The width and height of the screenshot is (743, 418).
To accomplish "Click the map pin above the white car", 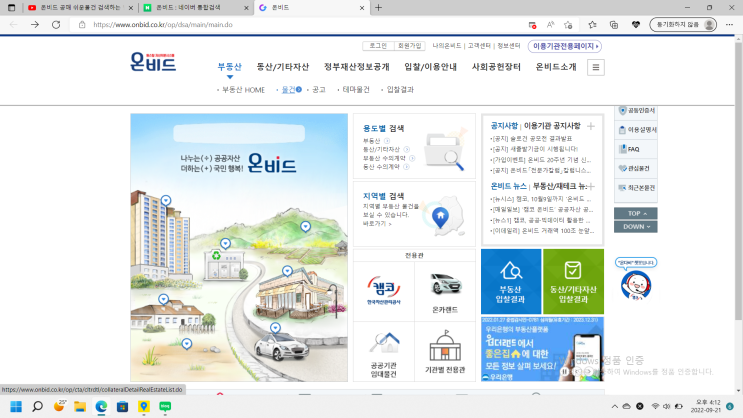I will (275, 328).
